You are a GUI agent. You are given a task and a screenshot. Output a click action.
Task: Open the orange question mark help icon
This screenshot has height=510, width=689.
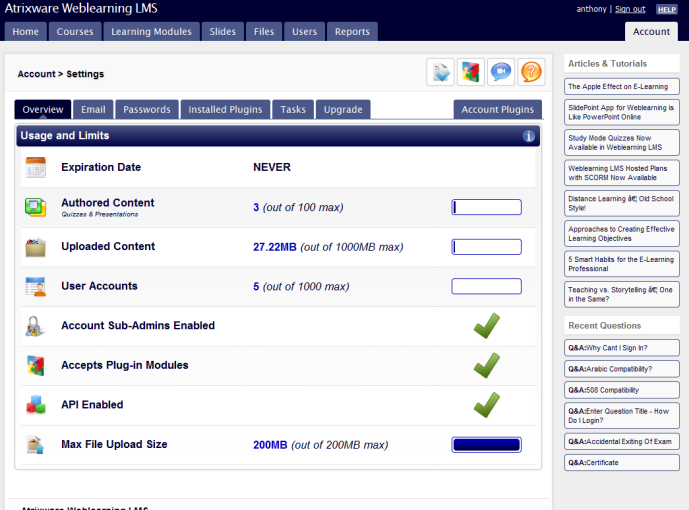(x=531, y=72)
